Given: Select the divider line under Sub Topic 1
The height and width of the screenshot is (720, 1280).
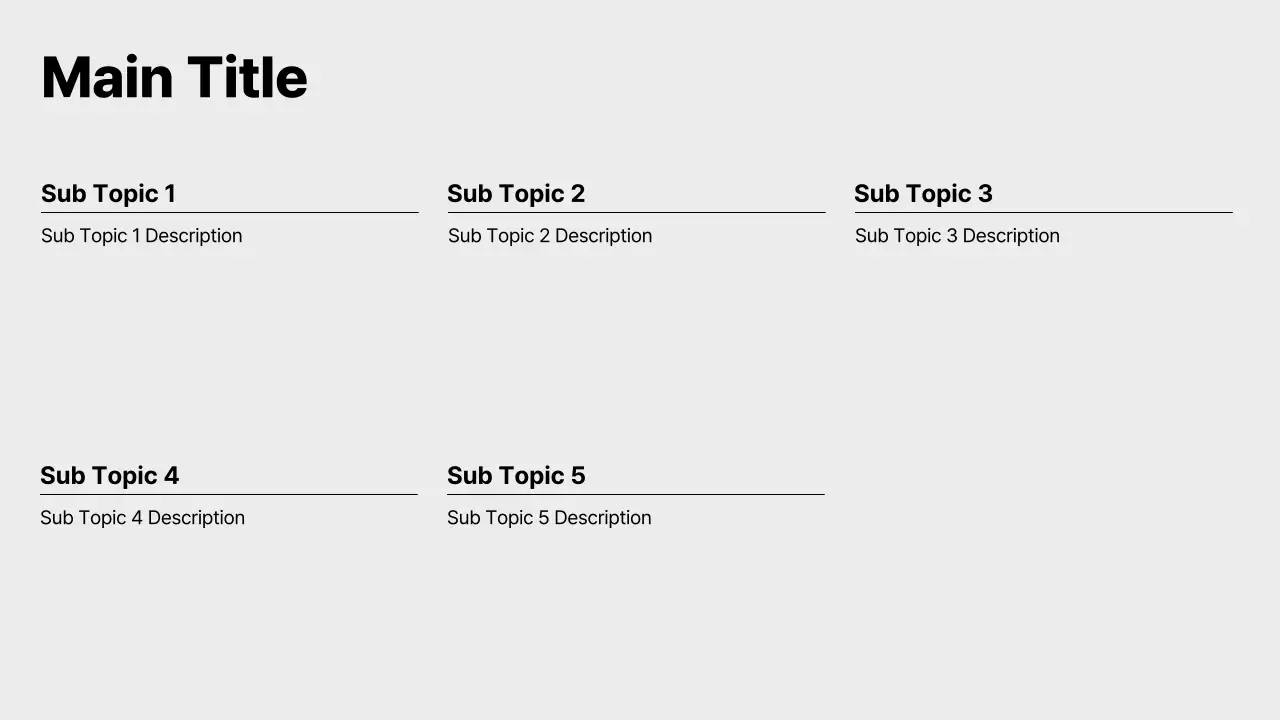Looking at the screenshot, I should pos(230,212).
